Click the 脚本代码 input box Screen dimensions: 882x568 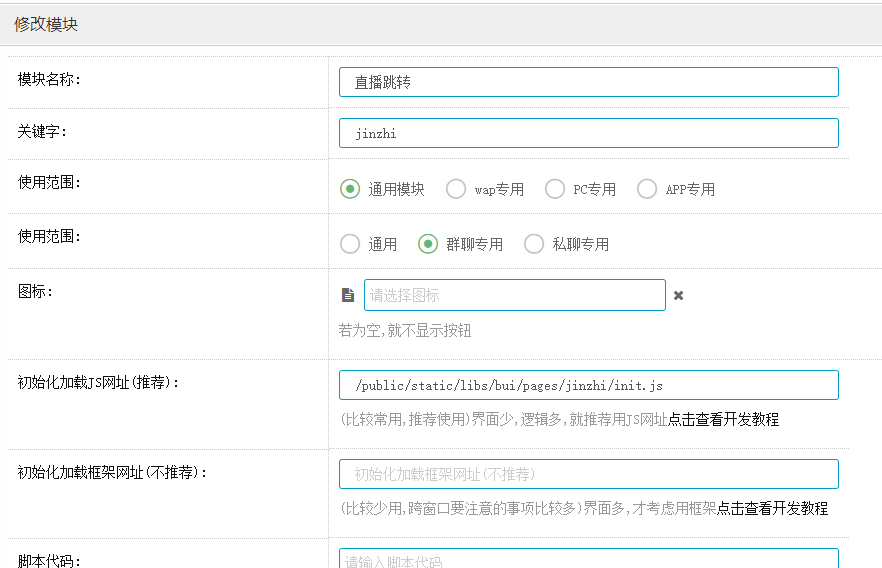pyautogui.click(x=588, y=560)
